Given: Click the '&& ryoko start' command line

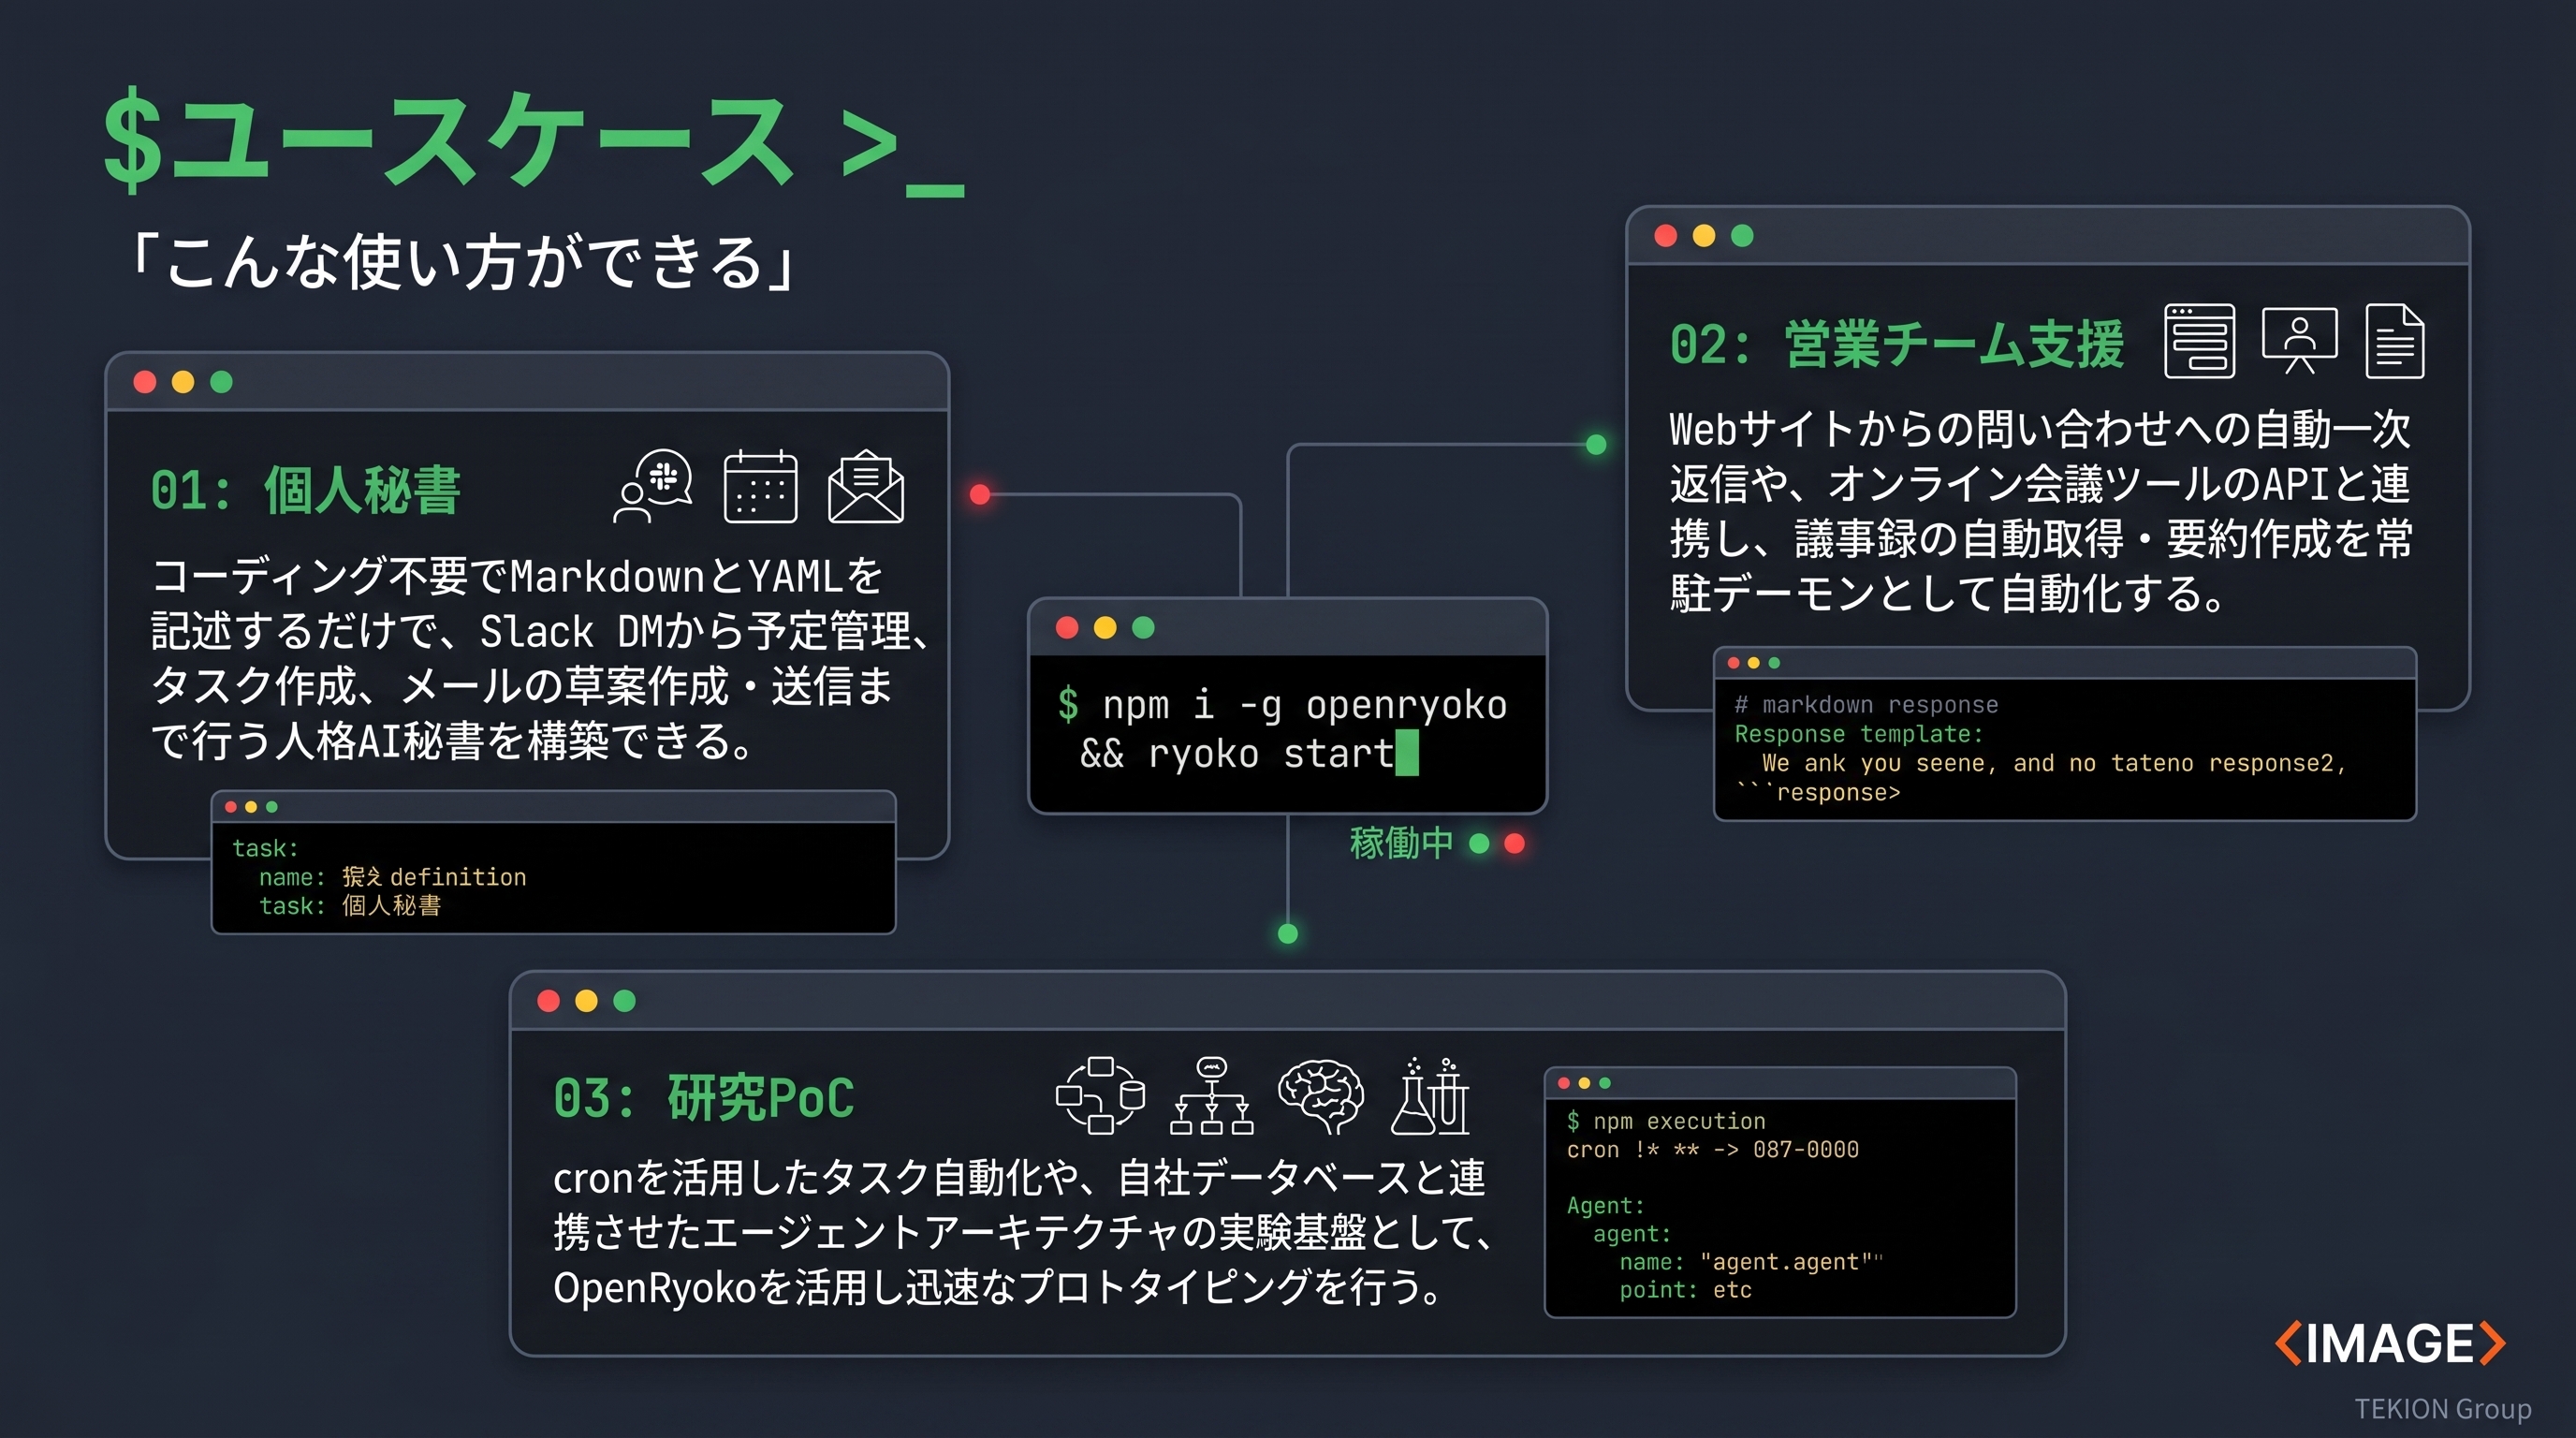Looking at the screenshot, I should tap(1237, 753).
